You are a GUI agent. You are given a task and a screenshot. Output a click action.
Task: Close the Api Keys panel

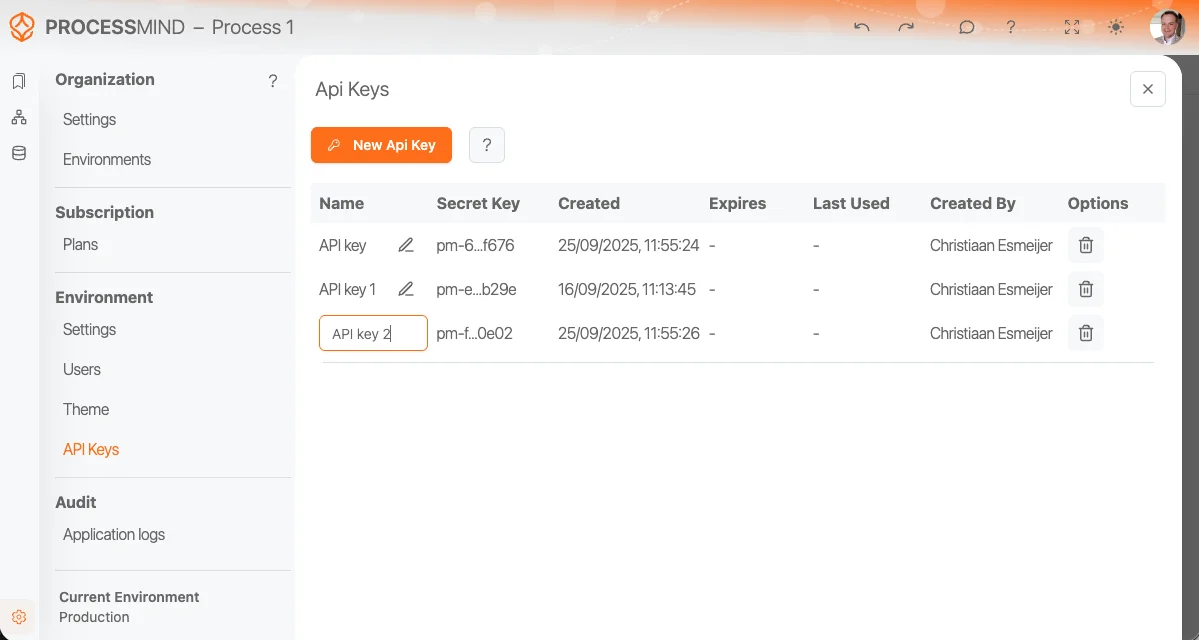(x=1147, y=89)
